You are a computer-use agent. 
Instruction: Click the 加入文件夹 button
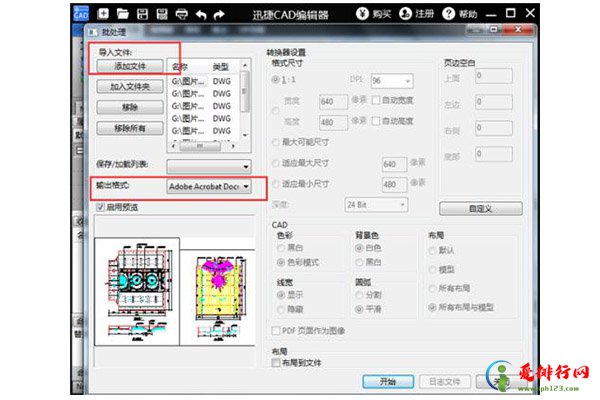click(130, 87)
